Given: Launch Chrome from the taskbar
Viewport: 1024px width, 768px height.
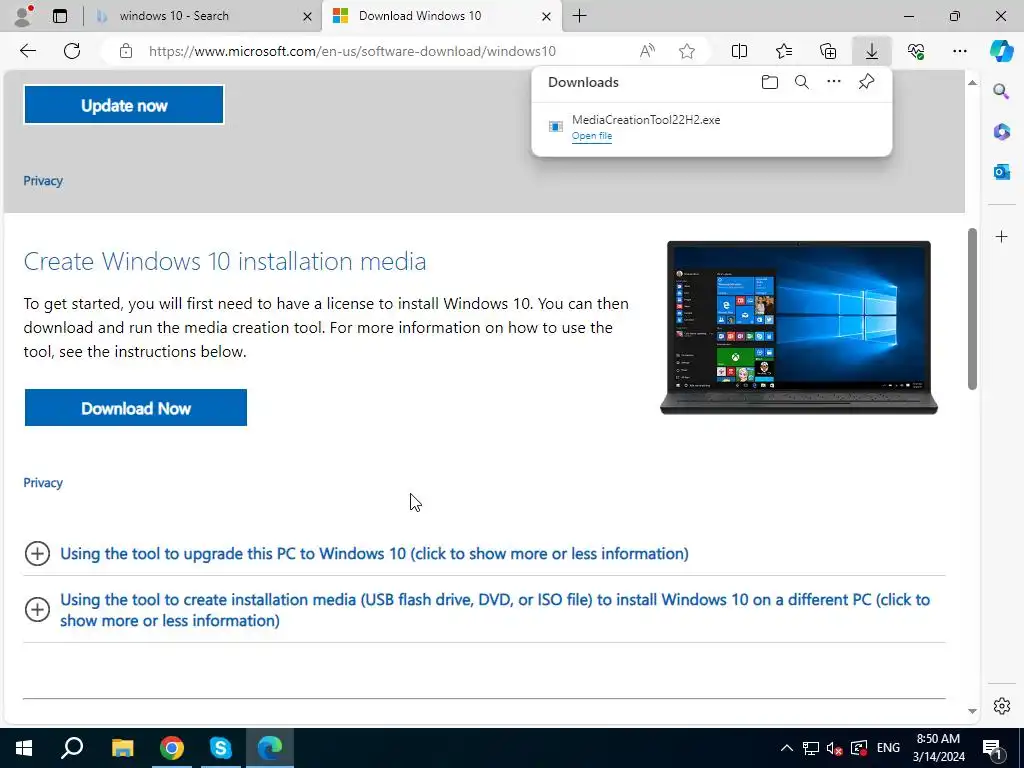Looking at the screenshot, I should pyautogui.click(x=172, y=748).
